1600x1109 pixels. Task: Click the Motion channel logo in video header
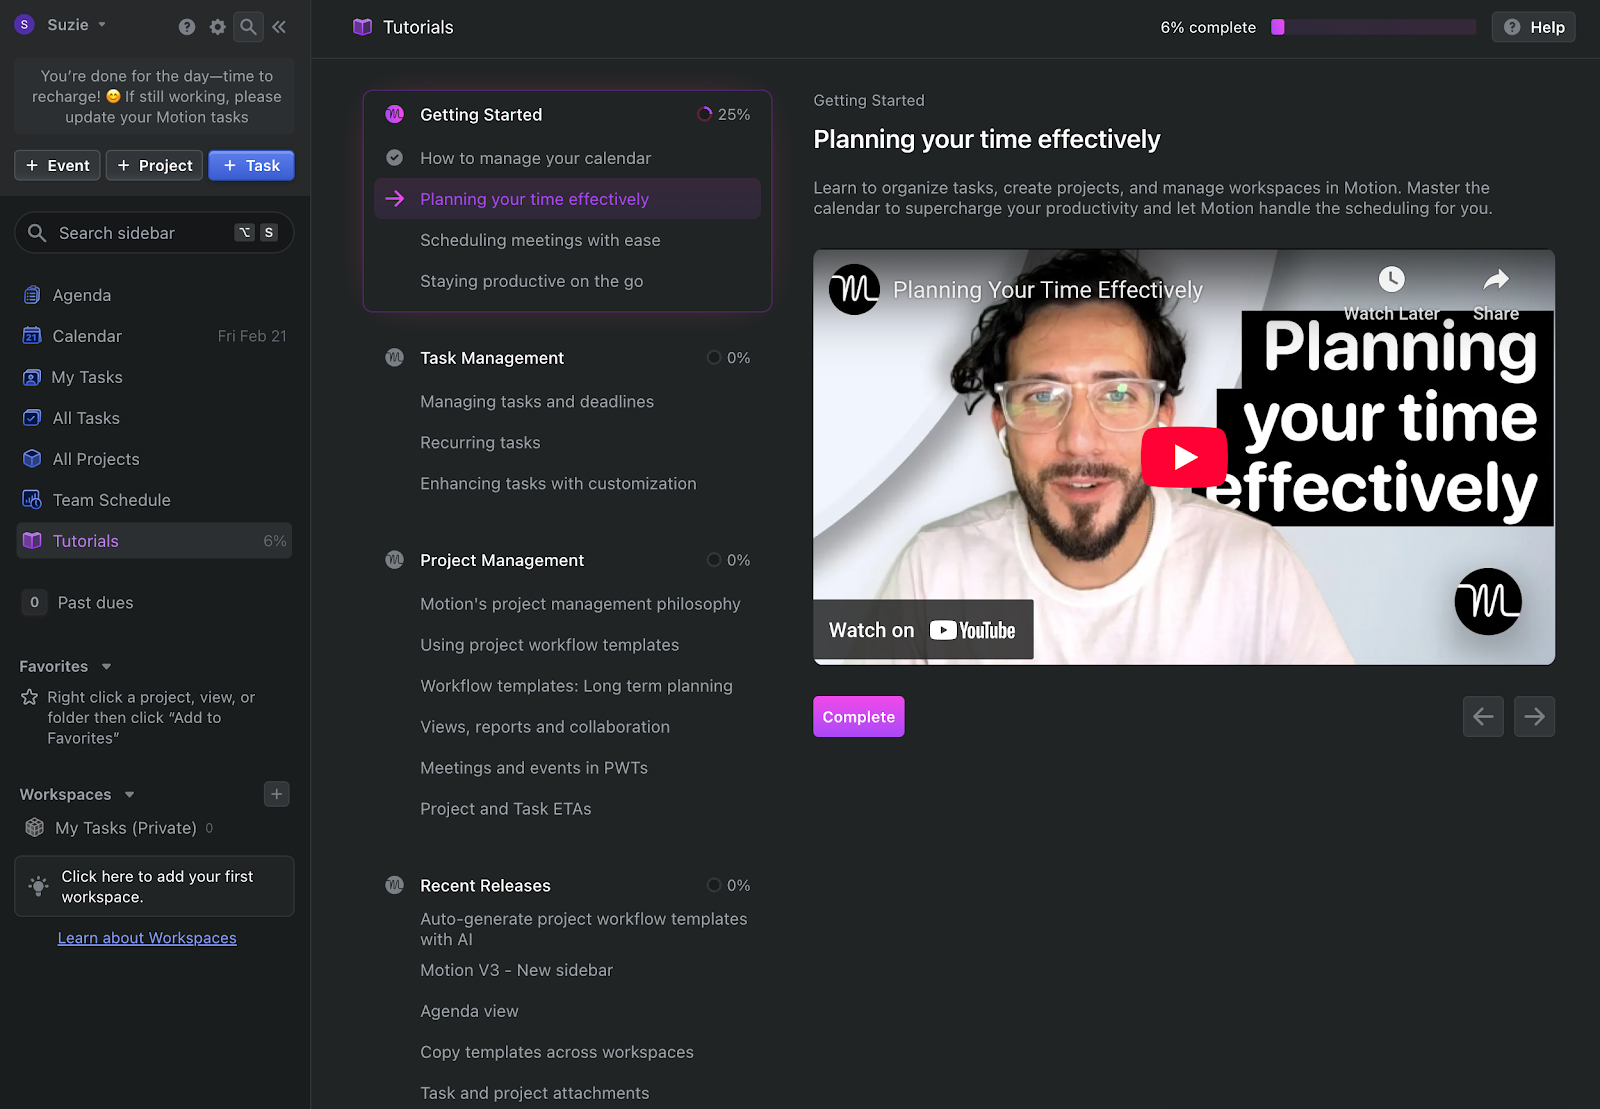pyautogui.click(x=854, y=290)
